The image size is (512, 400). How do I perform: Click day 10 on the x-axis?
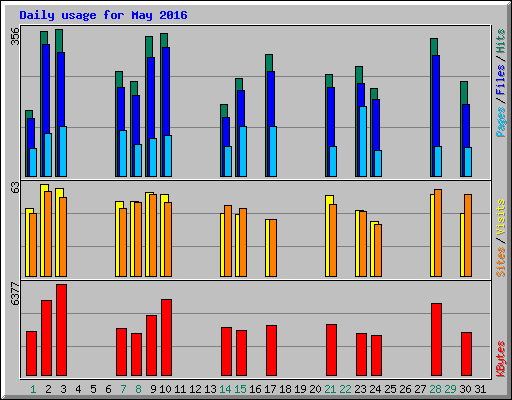click(165, 389)
